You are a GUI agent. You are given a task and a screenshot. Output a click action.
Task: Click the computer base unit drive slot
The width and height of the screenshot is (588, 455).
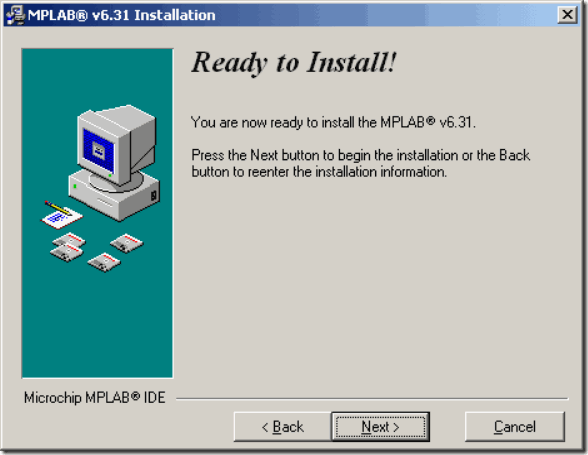click(x=106, y=202)
